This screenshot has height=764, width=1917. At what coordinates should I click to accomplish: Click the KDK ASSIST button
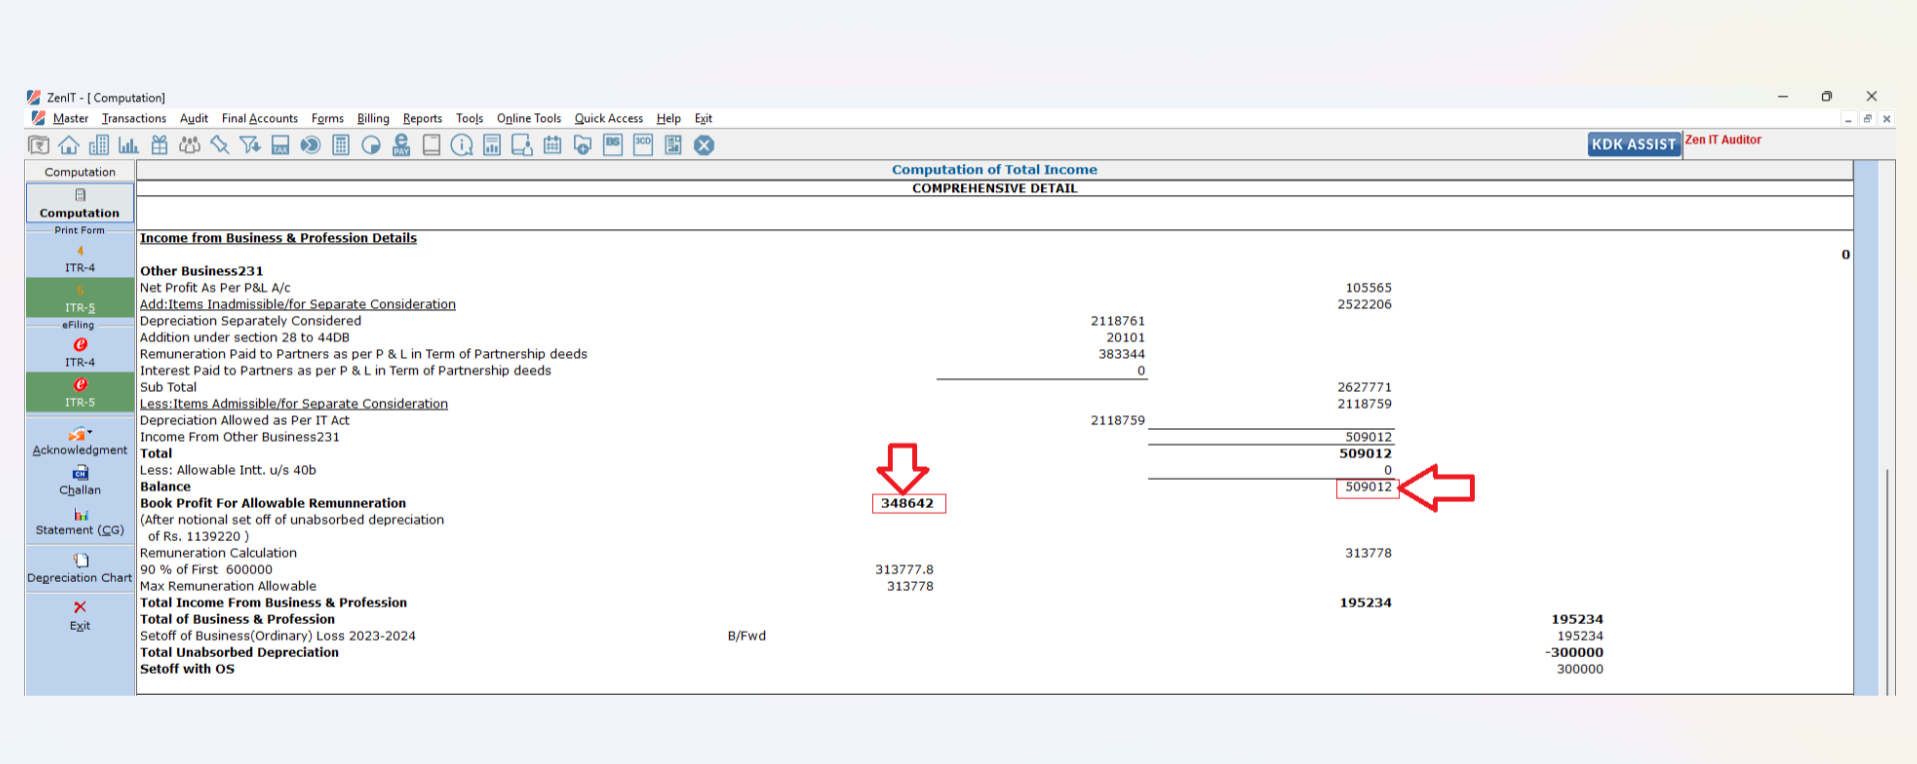click(1633, 144)
